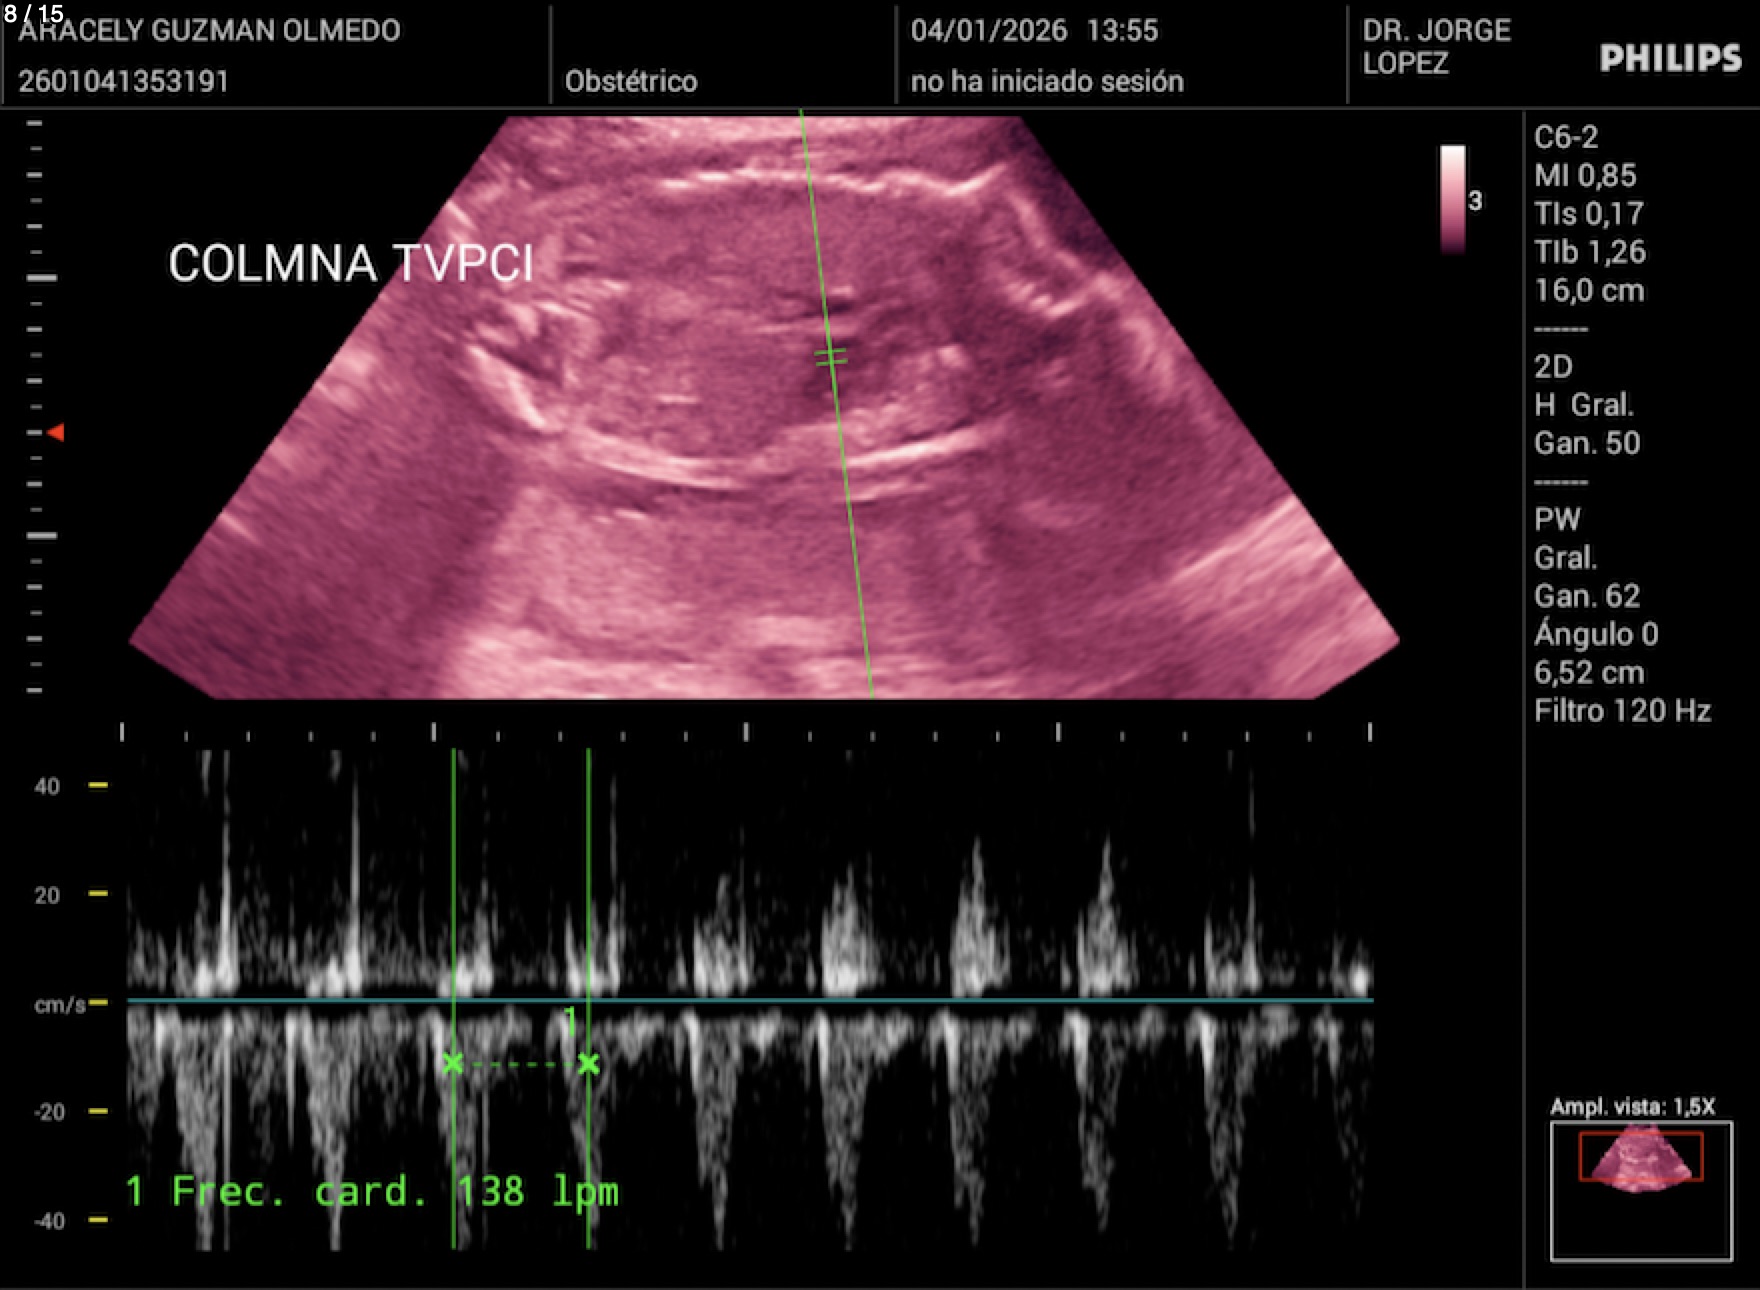This screenshot has width=1760, height=1290.
Task: Click the Filtro 120 Hz setting
Action: [x=1622, y=711]
